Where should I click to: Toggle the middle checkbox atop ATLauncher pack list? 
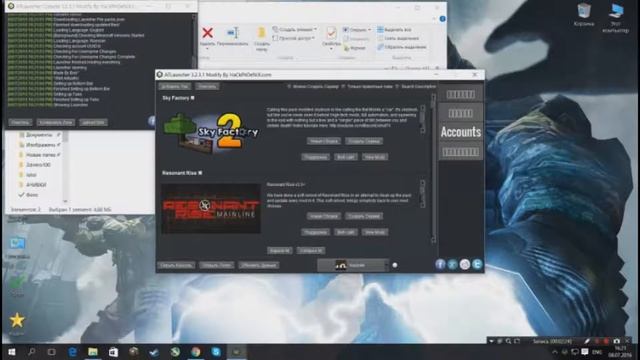click(x=343, y=87)
